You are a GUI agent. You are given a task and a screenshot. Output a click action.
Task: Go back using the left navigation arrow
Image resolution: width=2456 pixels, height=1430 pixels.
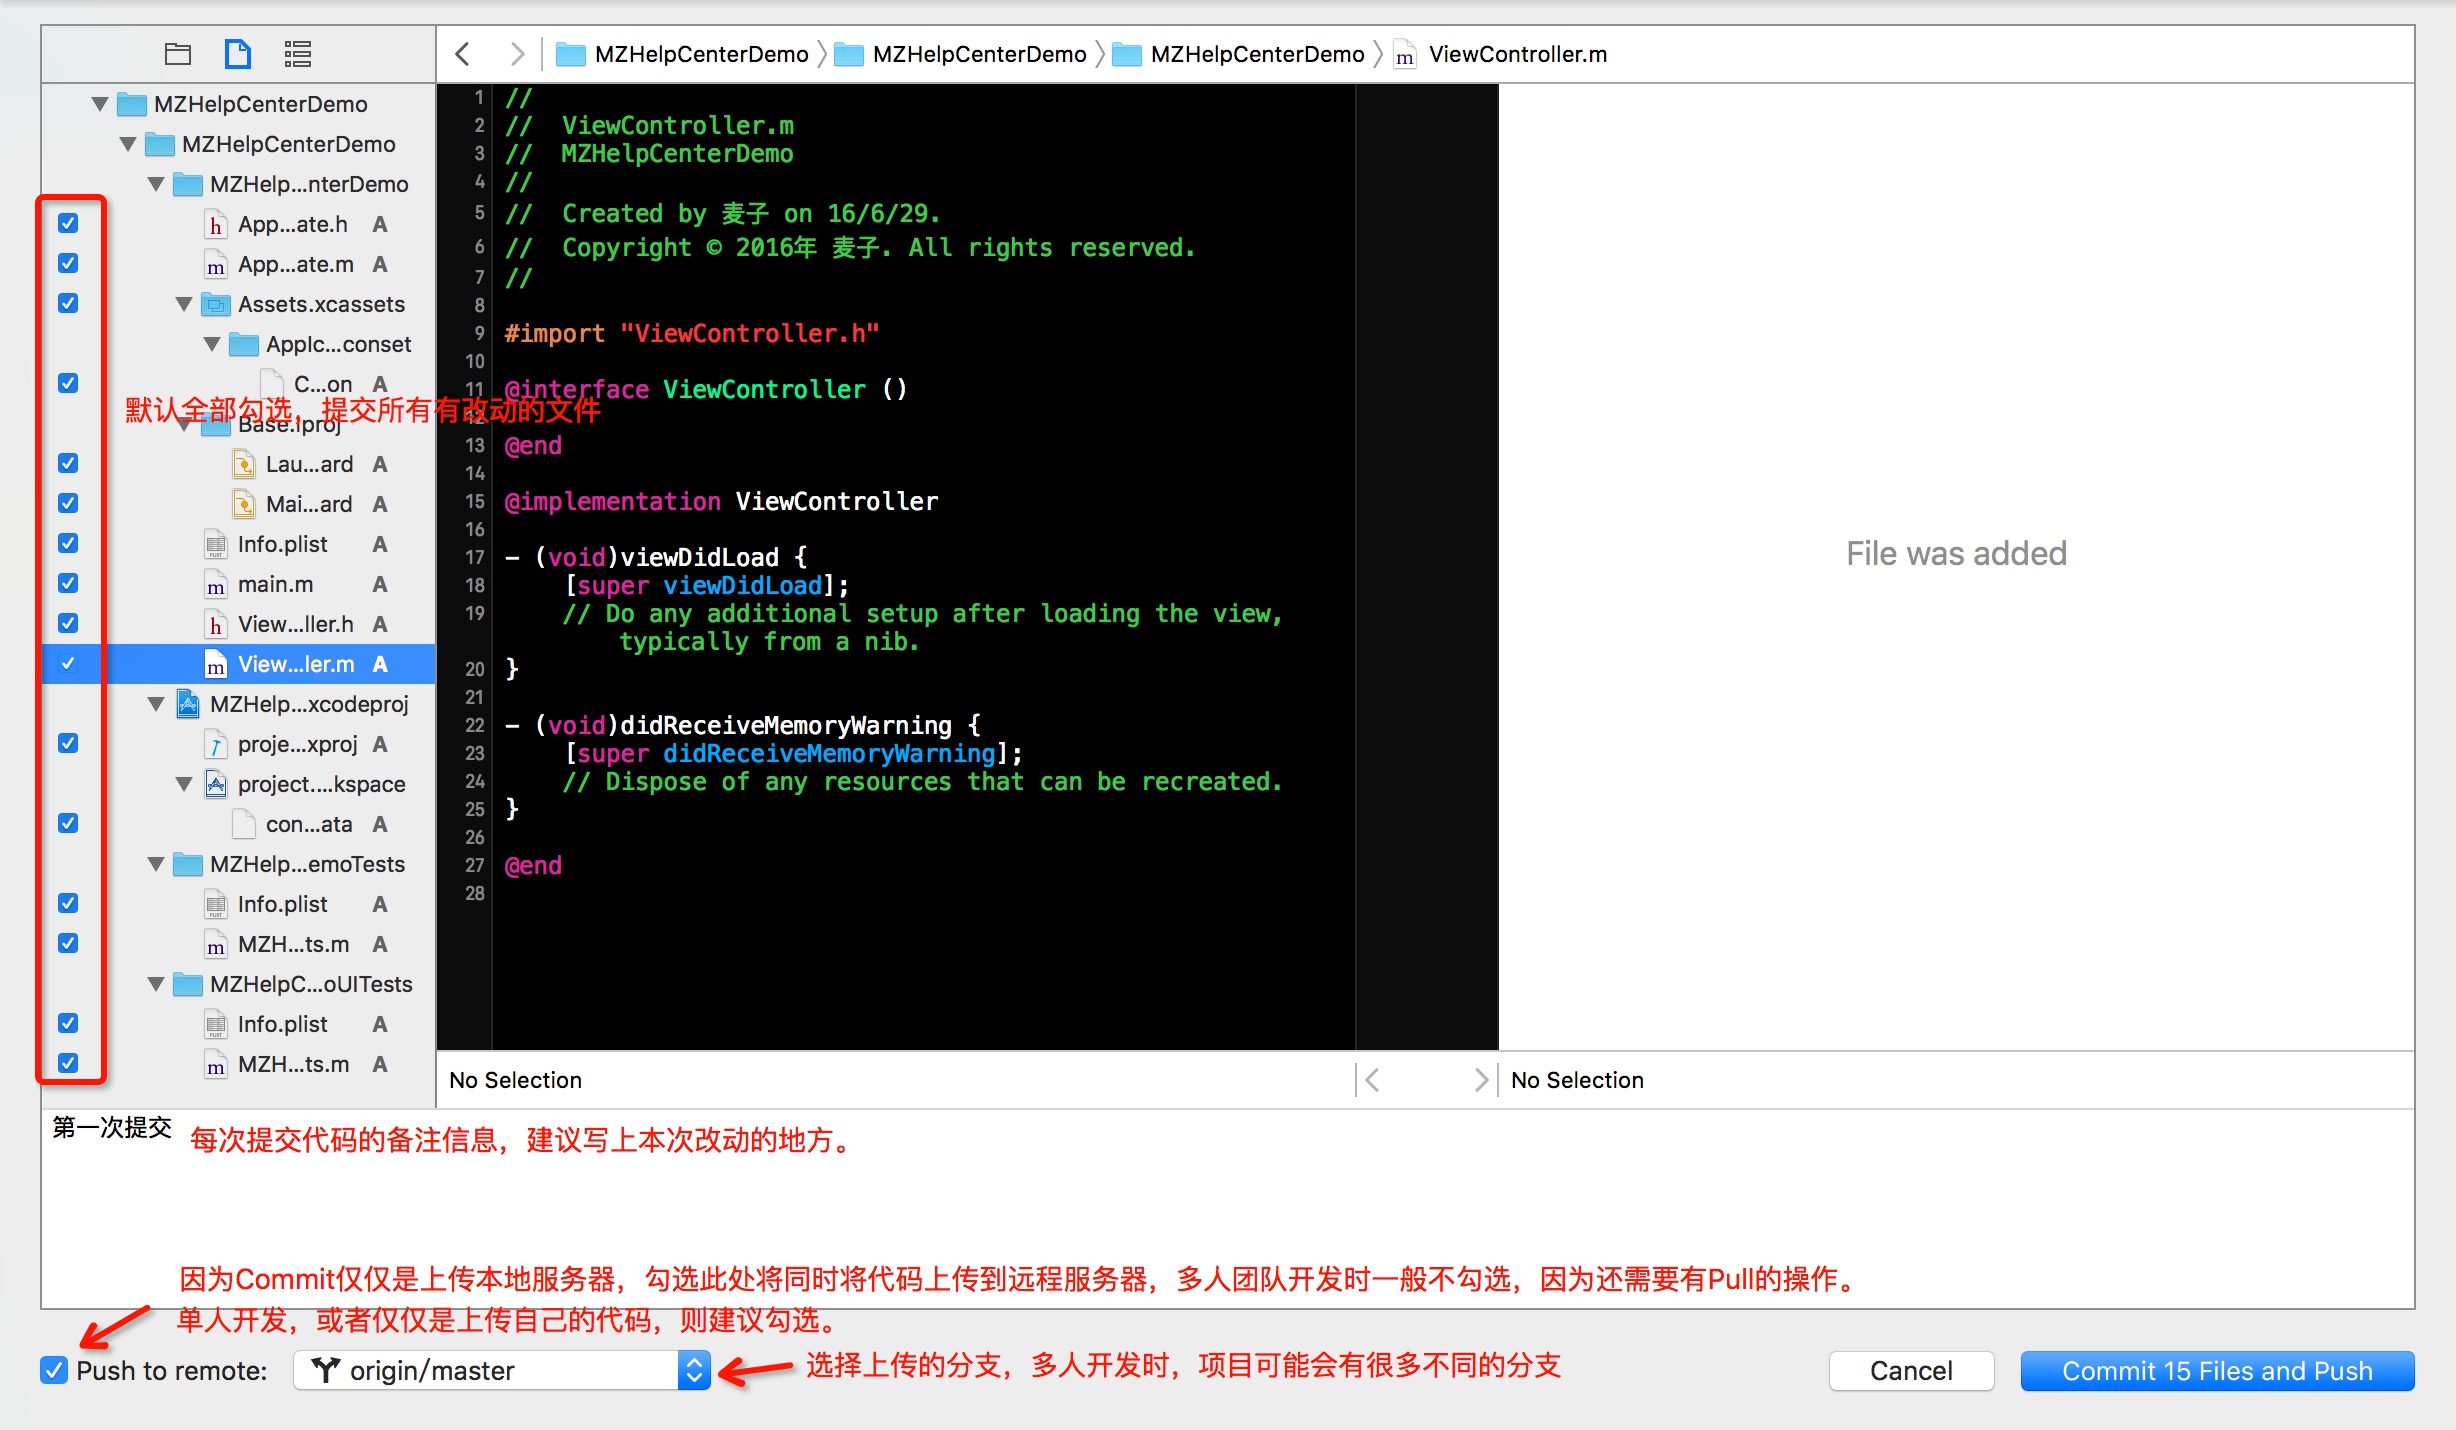pos(462,54)
